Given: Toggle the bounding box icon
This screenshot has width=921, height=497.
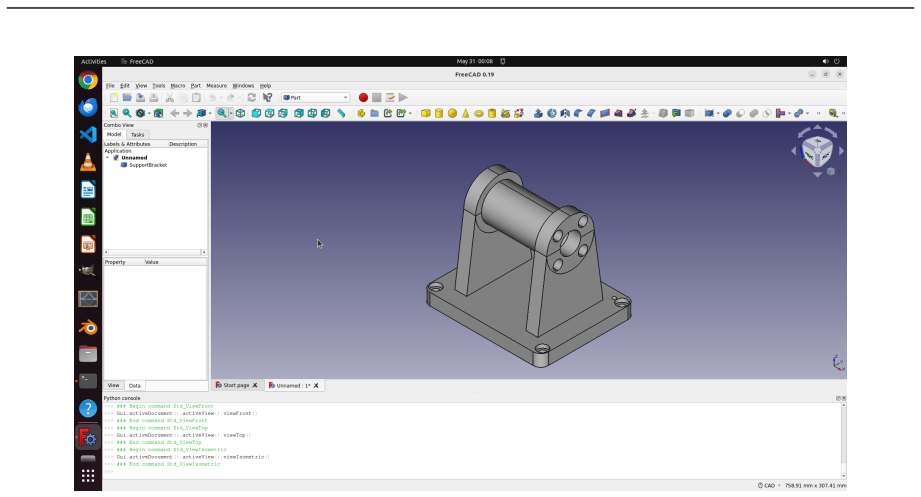Looking at the screenshot, I should pyautogui.click(x=159, y=113).
